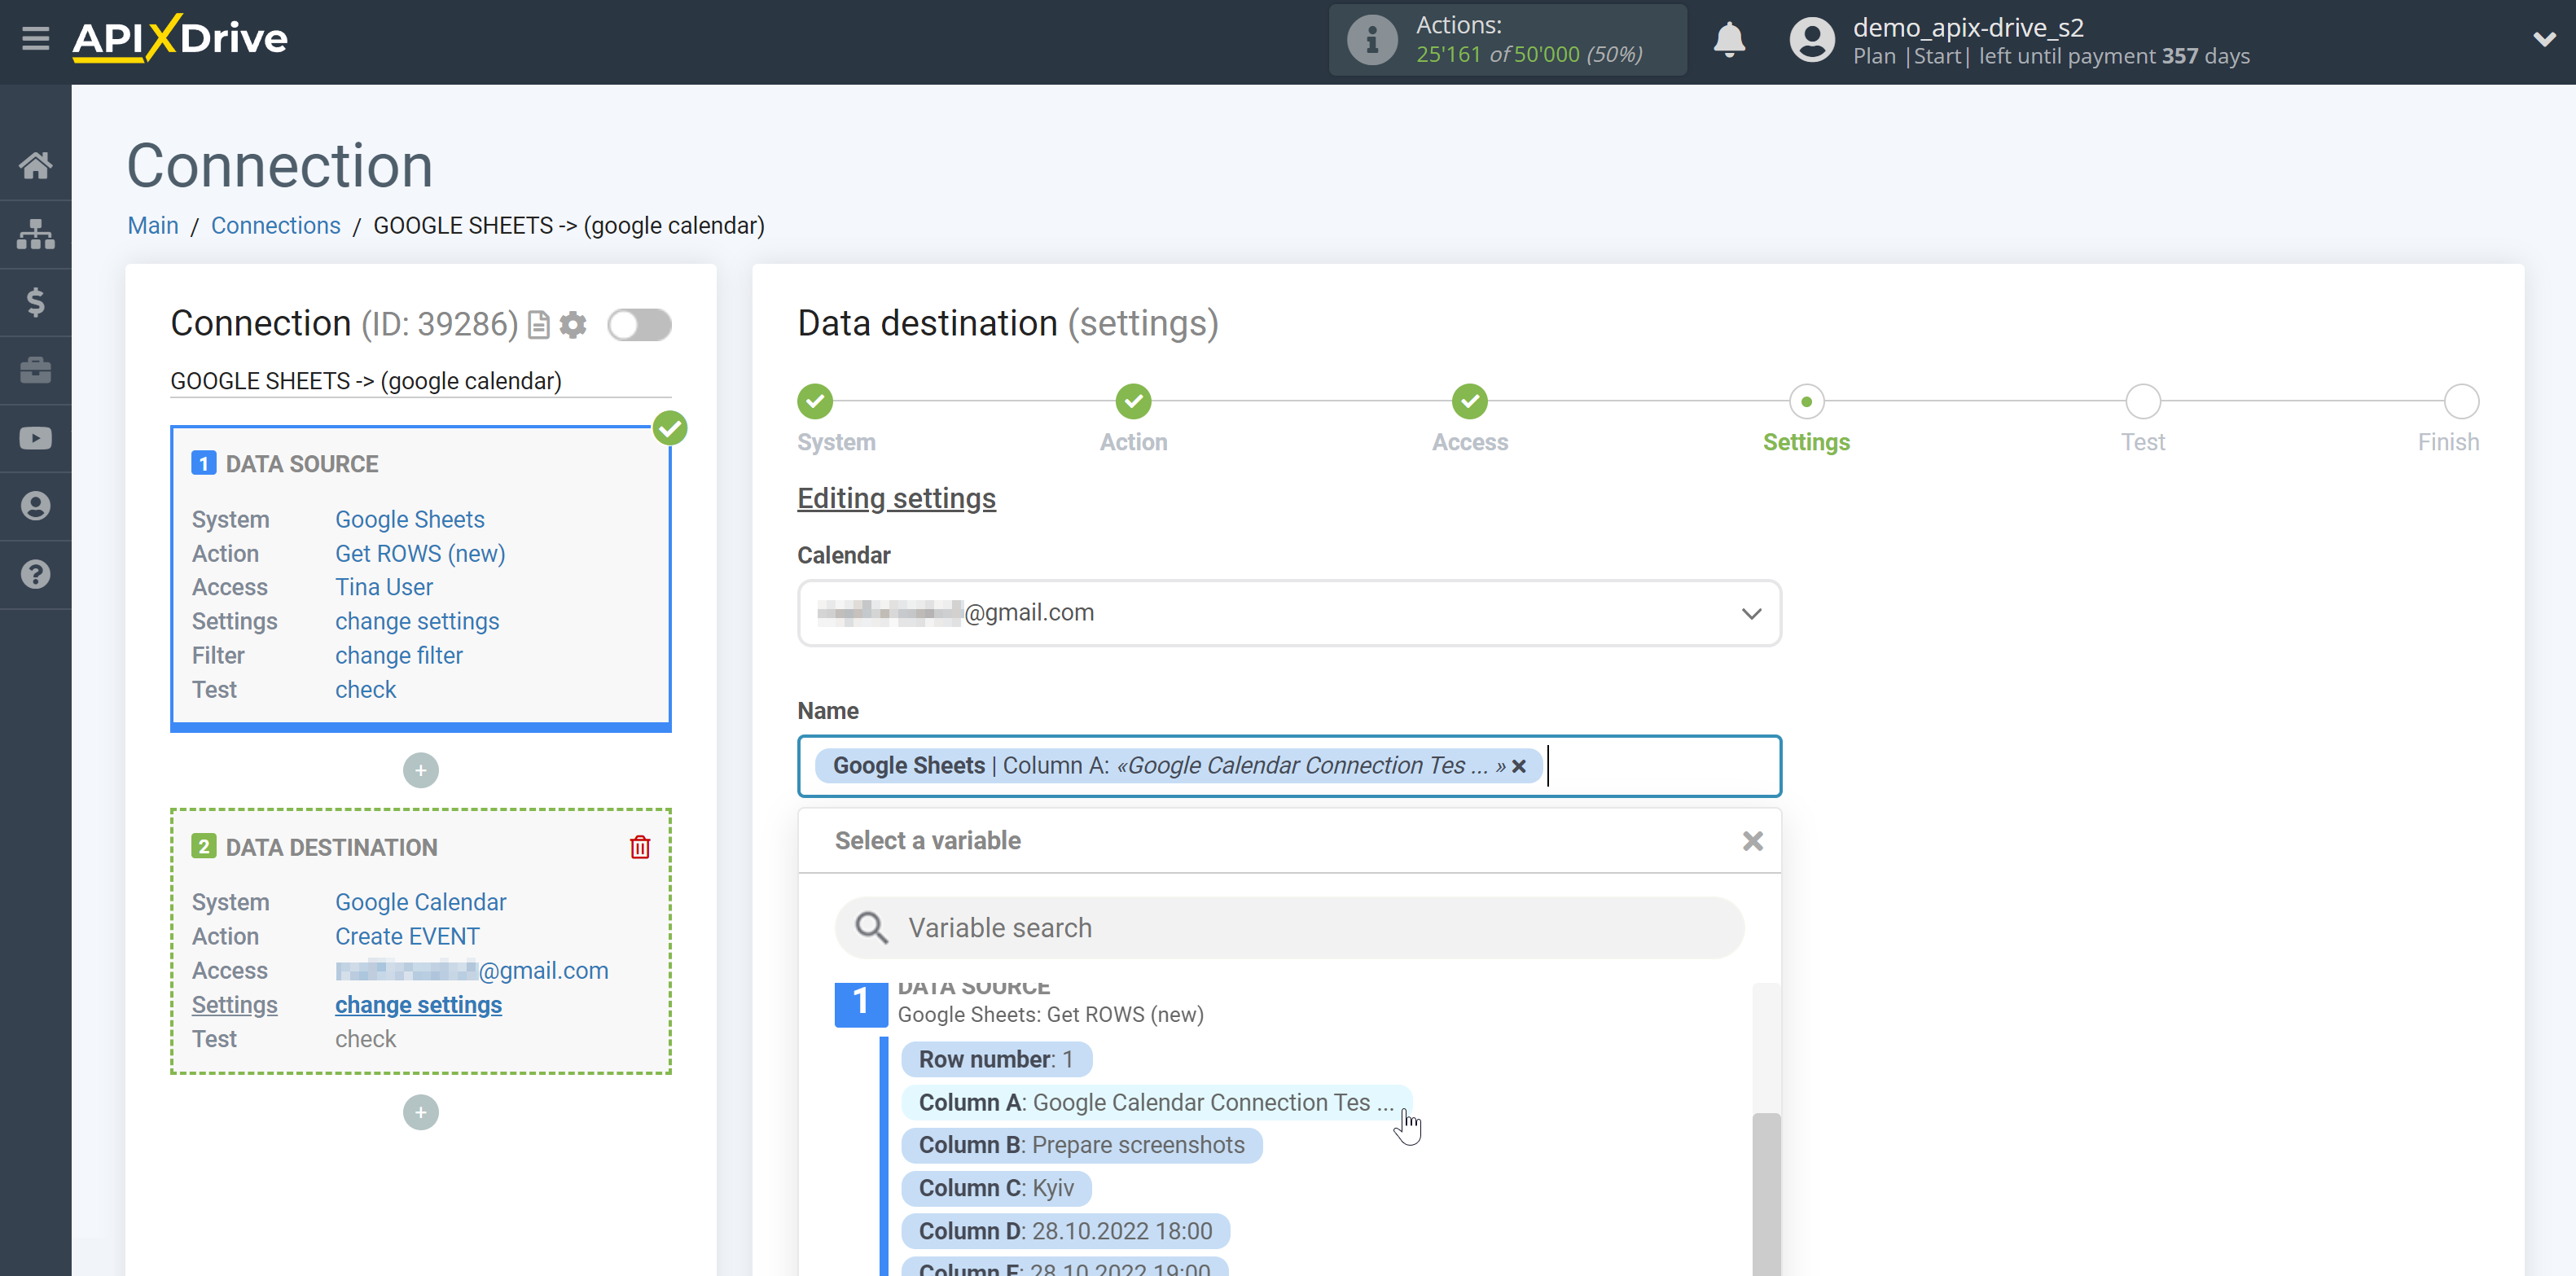
Task: Go to the Test step
Action: tap(2143, 402)
